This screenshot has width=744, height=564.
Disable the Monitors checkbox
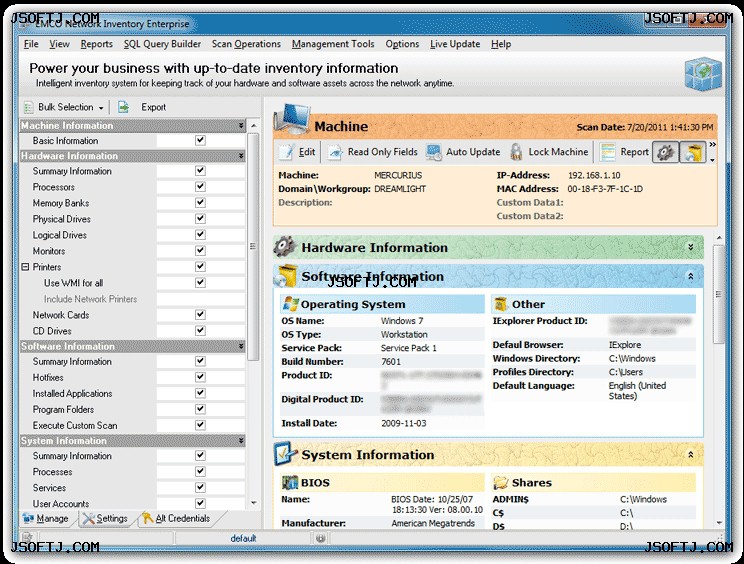coord(200,250)
